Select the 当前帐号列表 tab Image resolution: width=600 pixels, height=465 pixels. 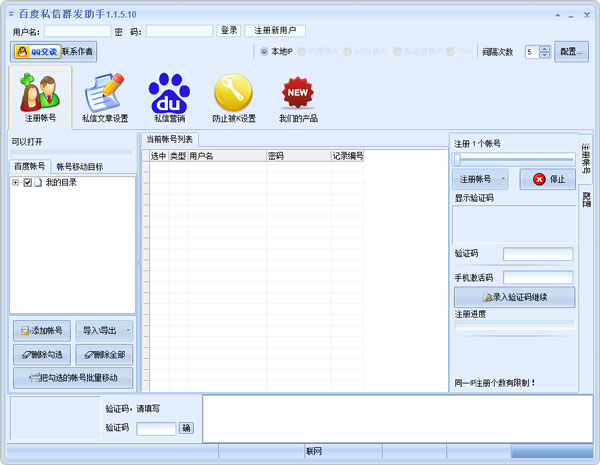(x=170, y=139)
